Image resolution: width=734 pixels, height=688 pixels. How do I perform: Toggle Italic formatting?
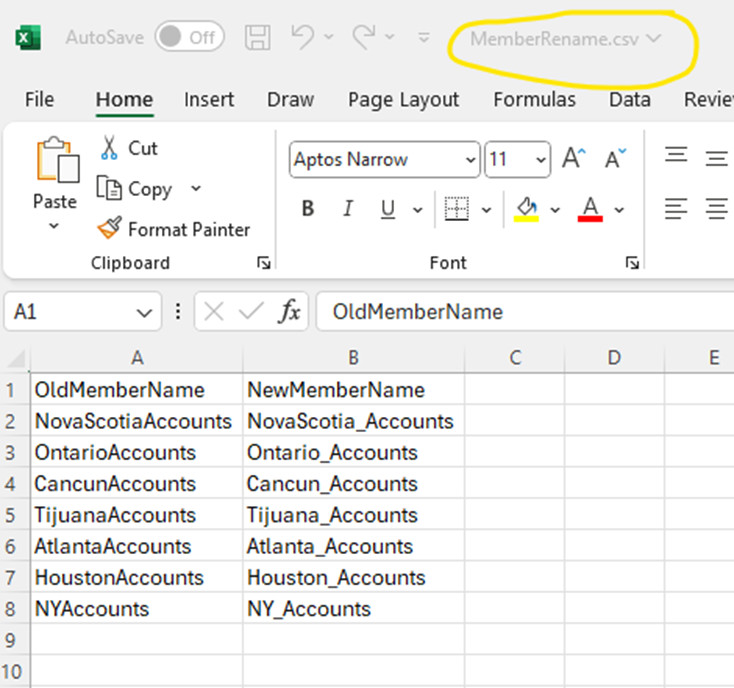(x=348, y=209)
